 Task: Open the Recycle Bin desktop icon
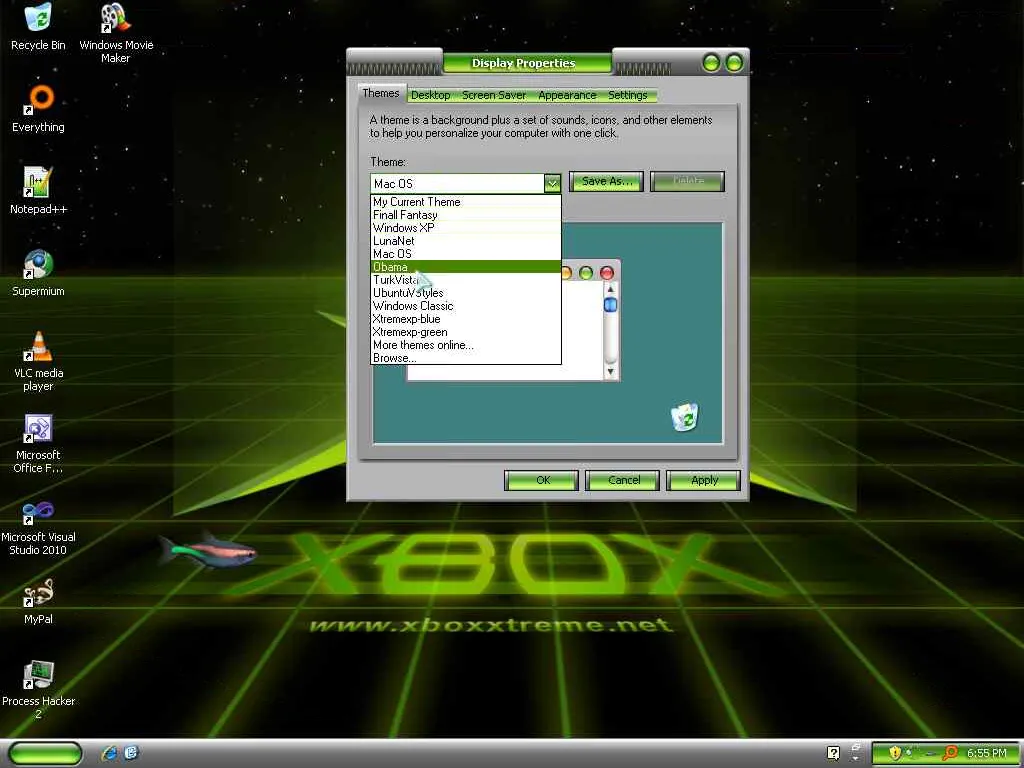coord(38,26)
